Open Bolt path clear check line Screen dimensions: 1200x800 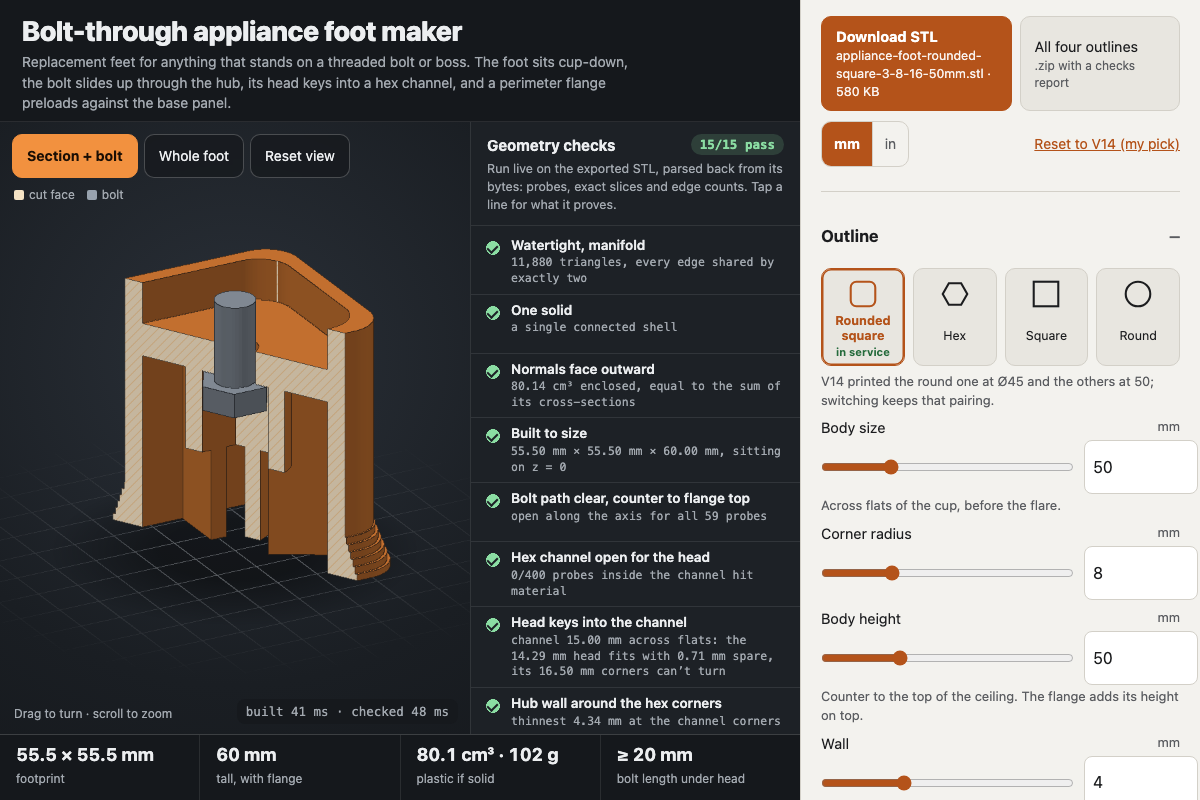635,512
